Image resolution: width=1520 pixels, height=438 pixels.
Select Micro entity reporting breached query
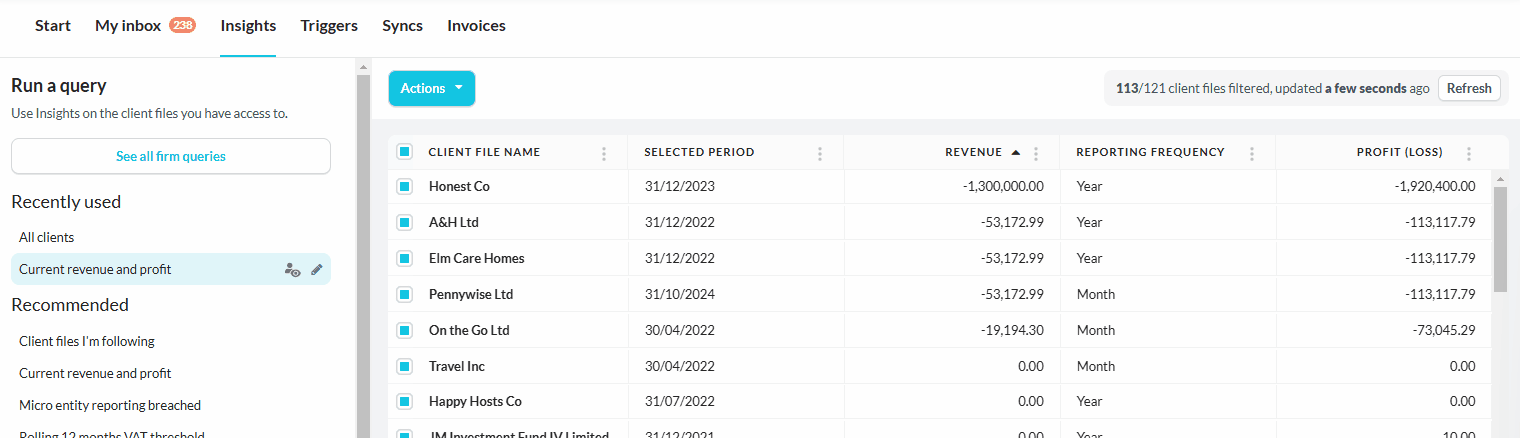coord(110,405)
